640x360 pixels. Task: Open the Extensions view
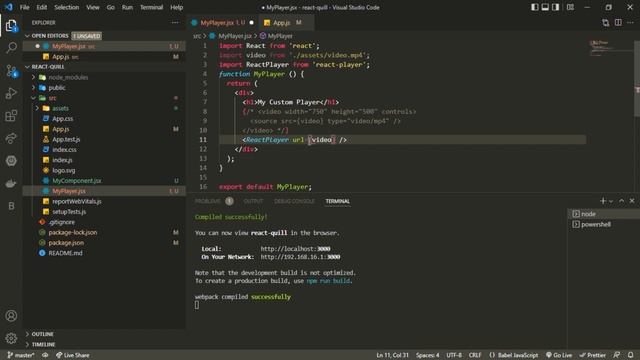[x=11, y=116]
